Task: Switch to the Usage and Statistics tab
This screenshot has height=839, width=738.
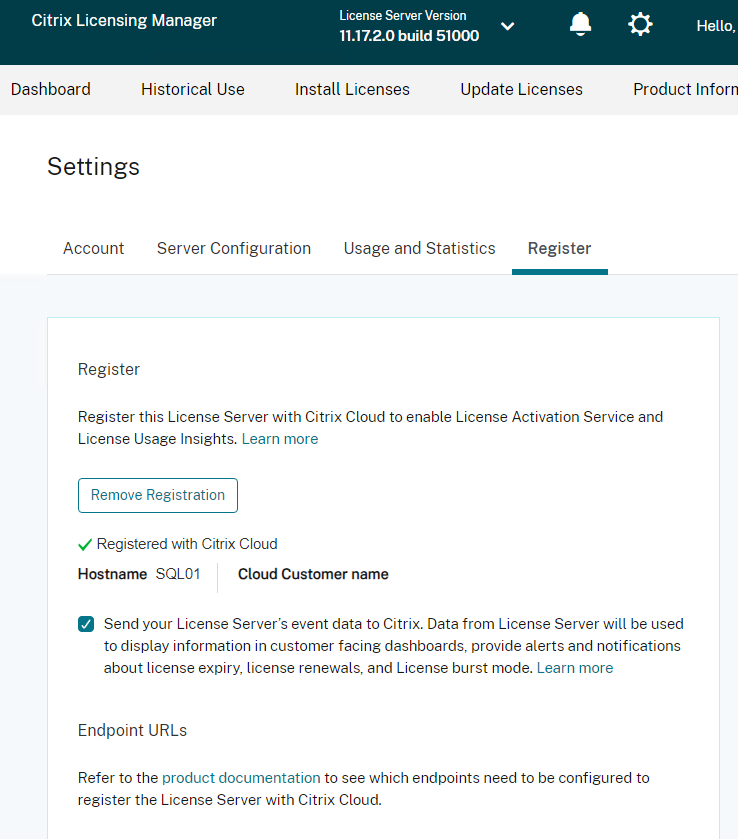Action: pyautogui.click(x=420, y=248)
